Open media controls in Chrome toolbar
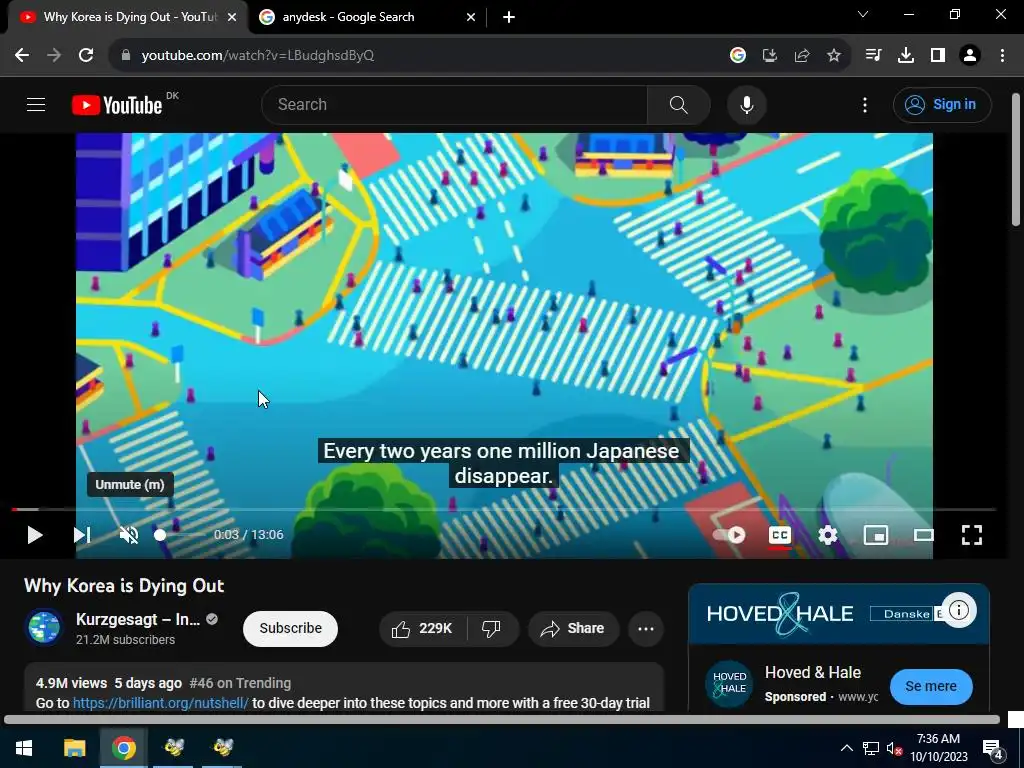This screenshot has height=768, width=1024. pos(873,56)
